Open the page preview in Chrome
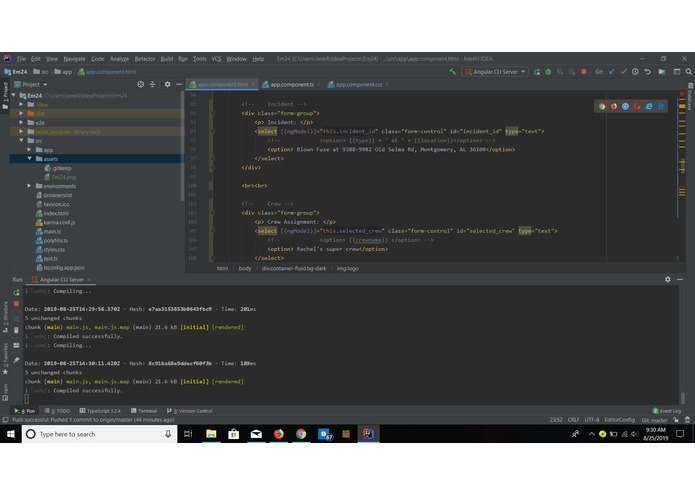 tap(602, 106)
